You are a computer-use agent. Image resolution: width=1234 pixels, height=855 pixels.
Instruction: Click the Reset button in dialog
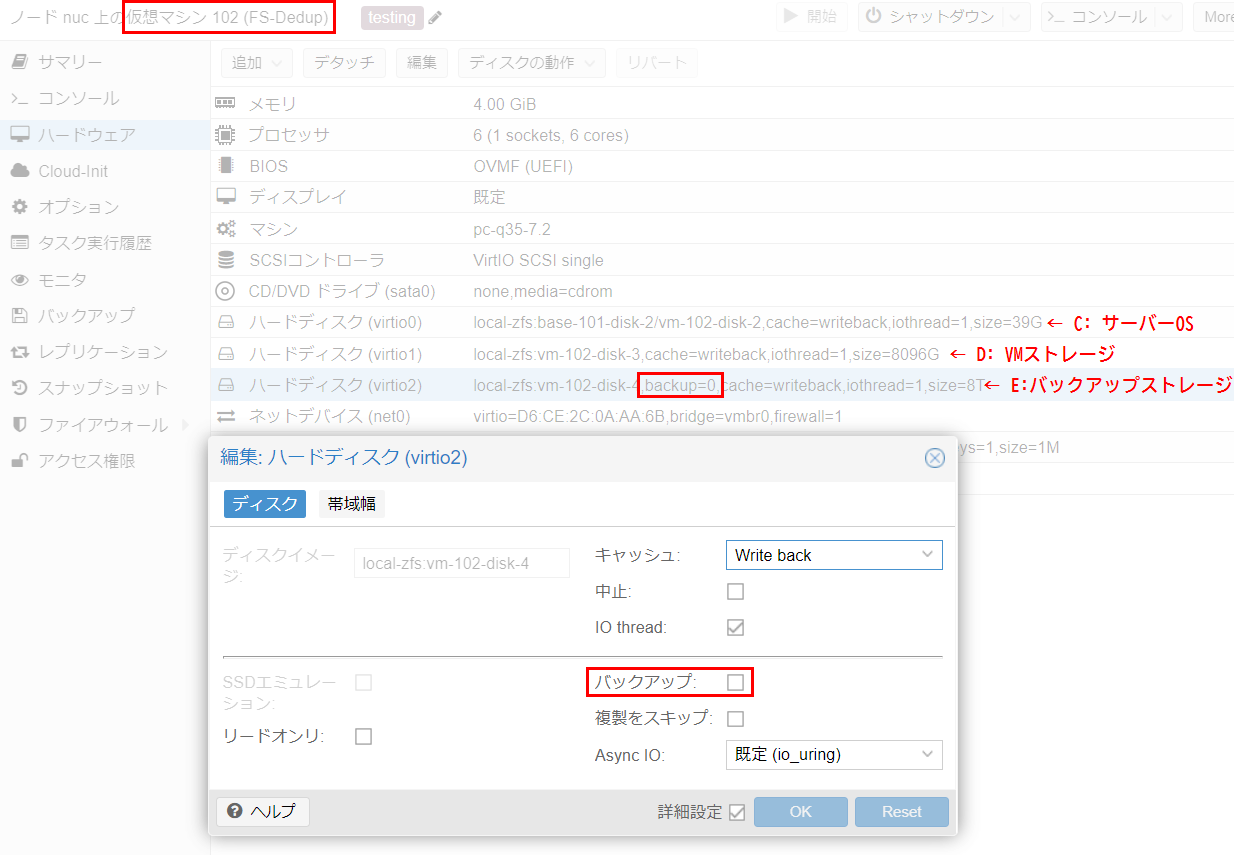tap(902, 812)
